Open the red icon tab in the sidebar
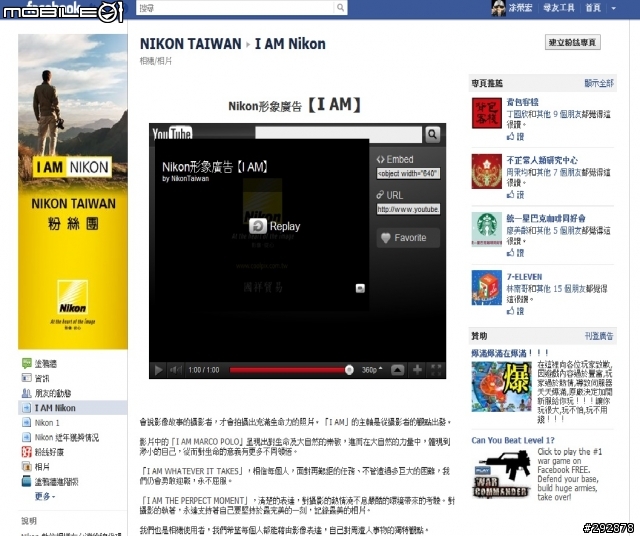 pos(42,452)
